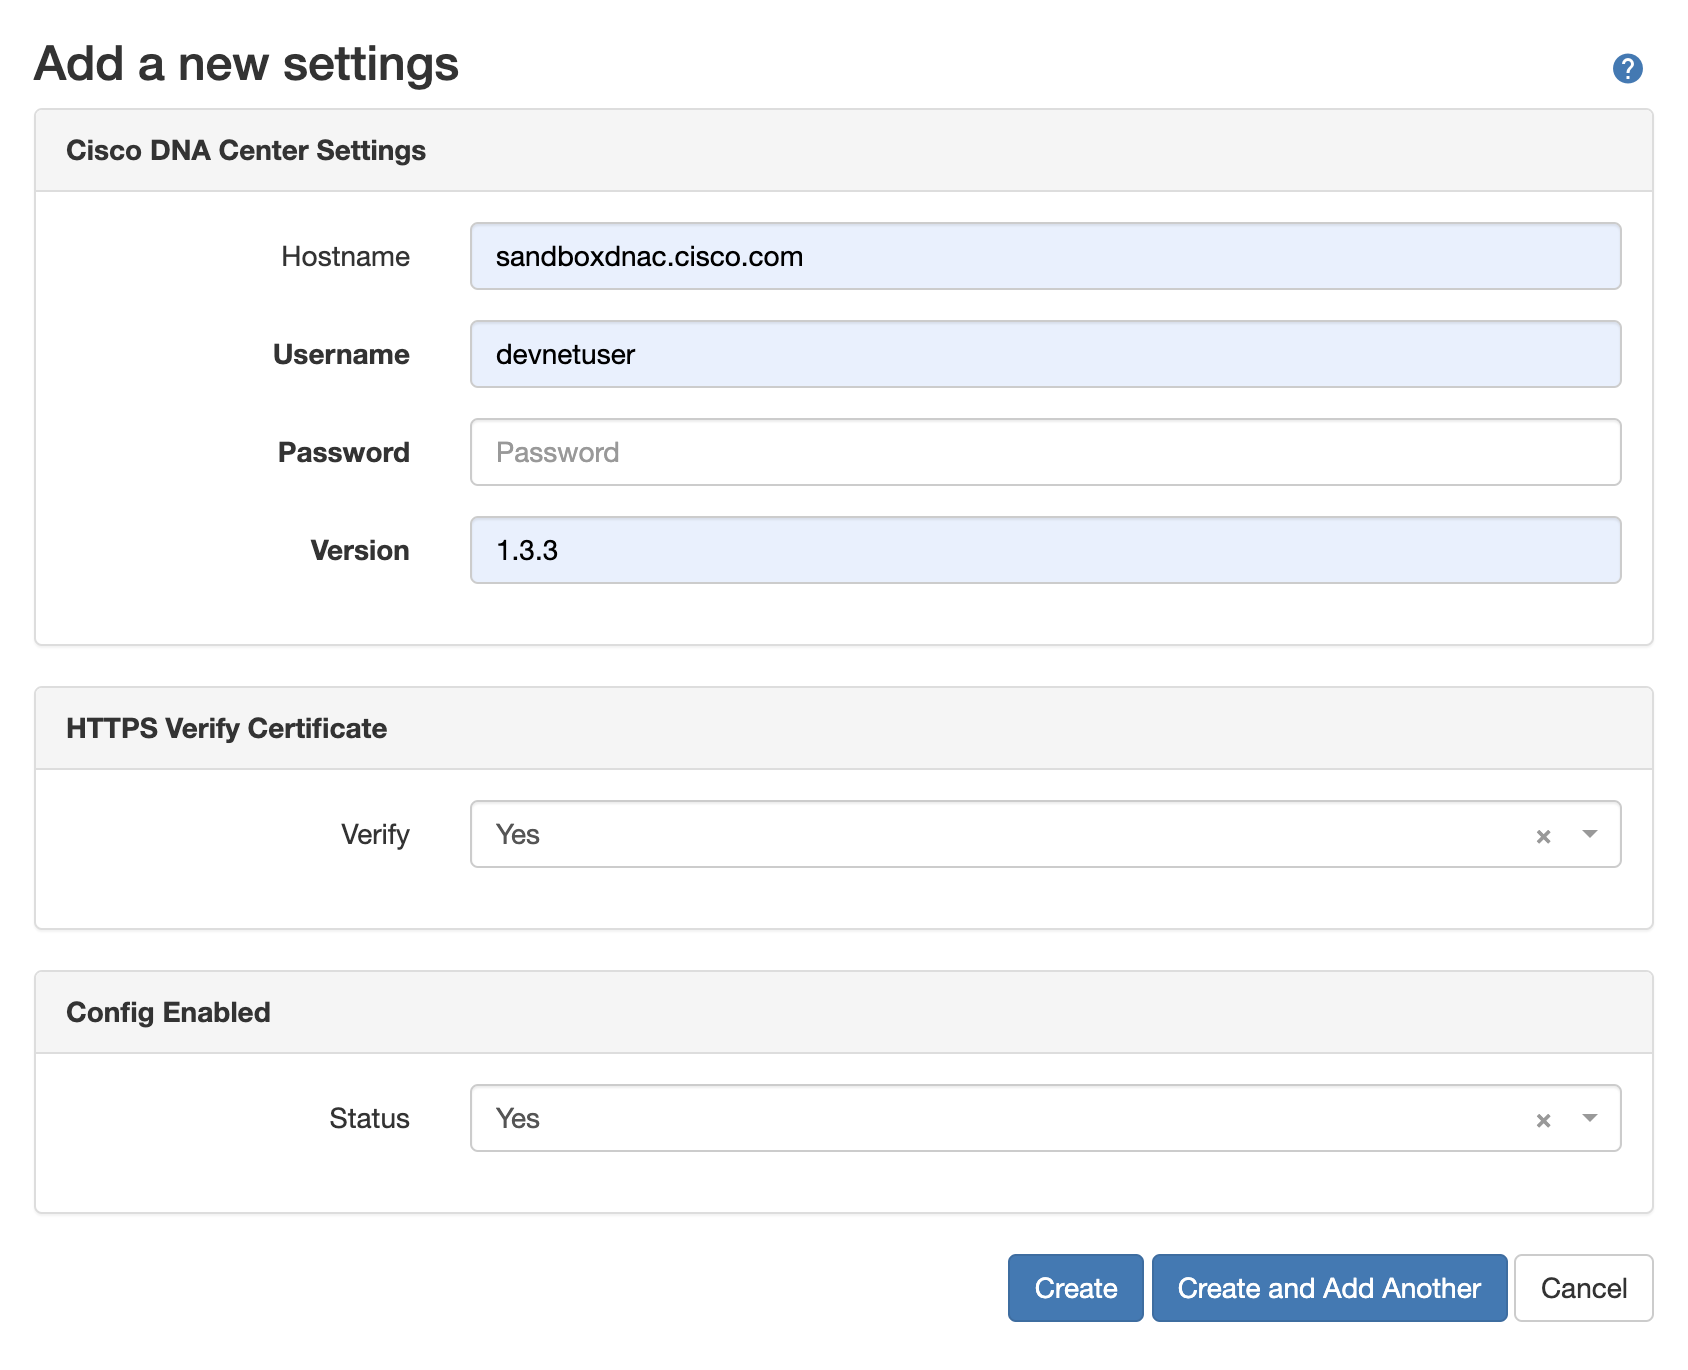Click the Status label

click(x=369, y=1118)
